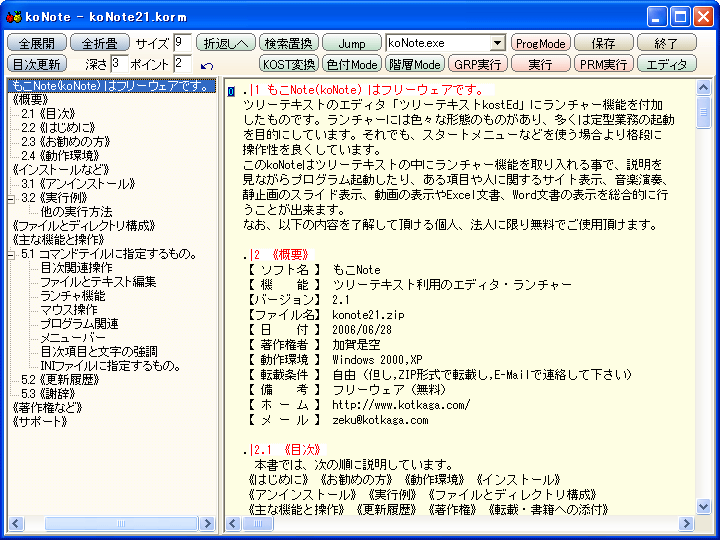
Task: Toggle ProgMode button
Action: click(x=540, y=43)
